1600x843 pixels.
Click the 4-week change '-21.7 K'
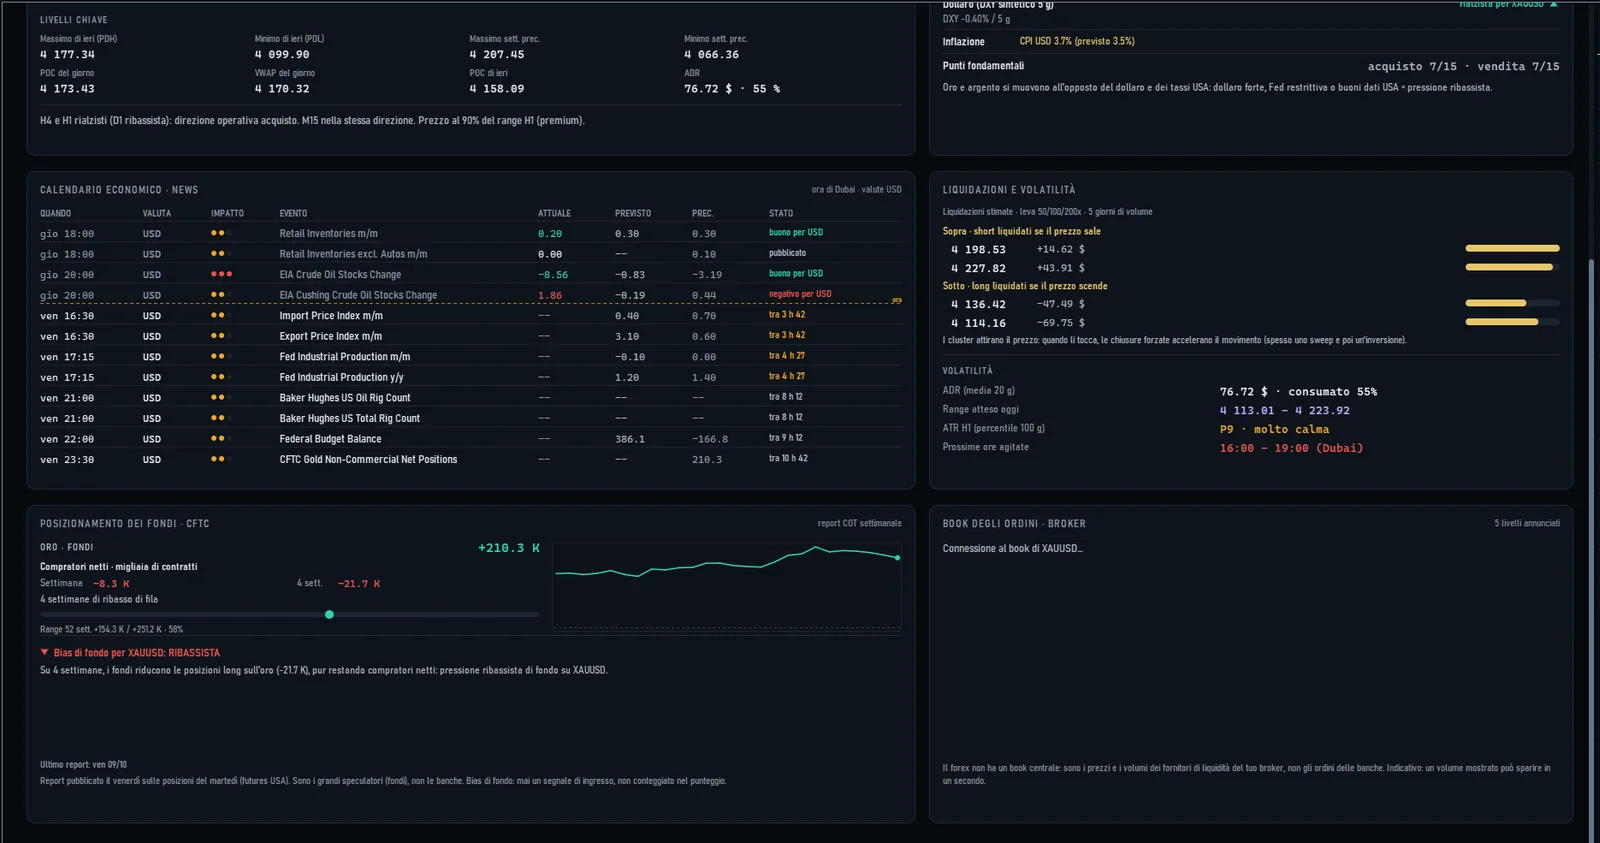click(x=359, y=584)
